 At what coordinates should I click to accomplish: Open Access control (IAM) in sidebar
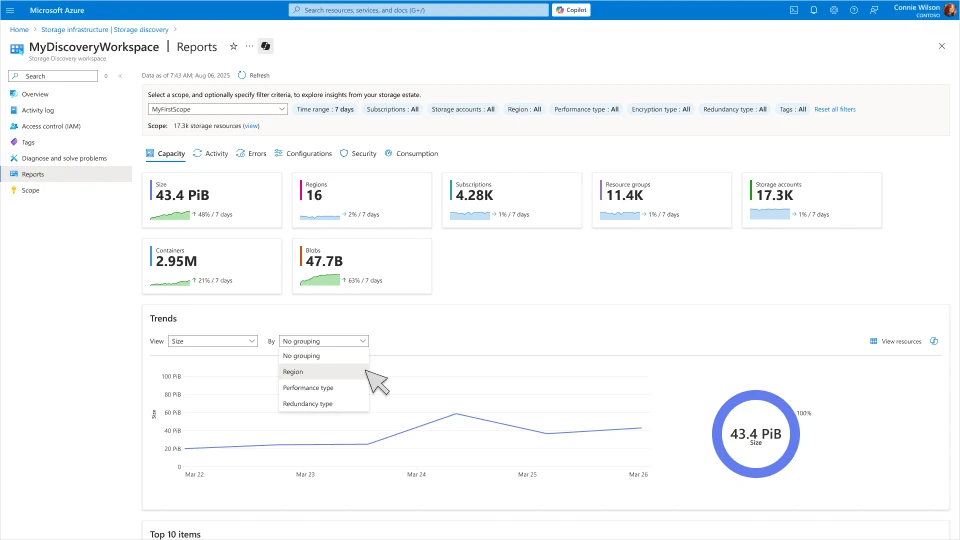51,126
